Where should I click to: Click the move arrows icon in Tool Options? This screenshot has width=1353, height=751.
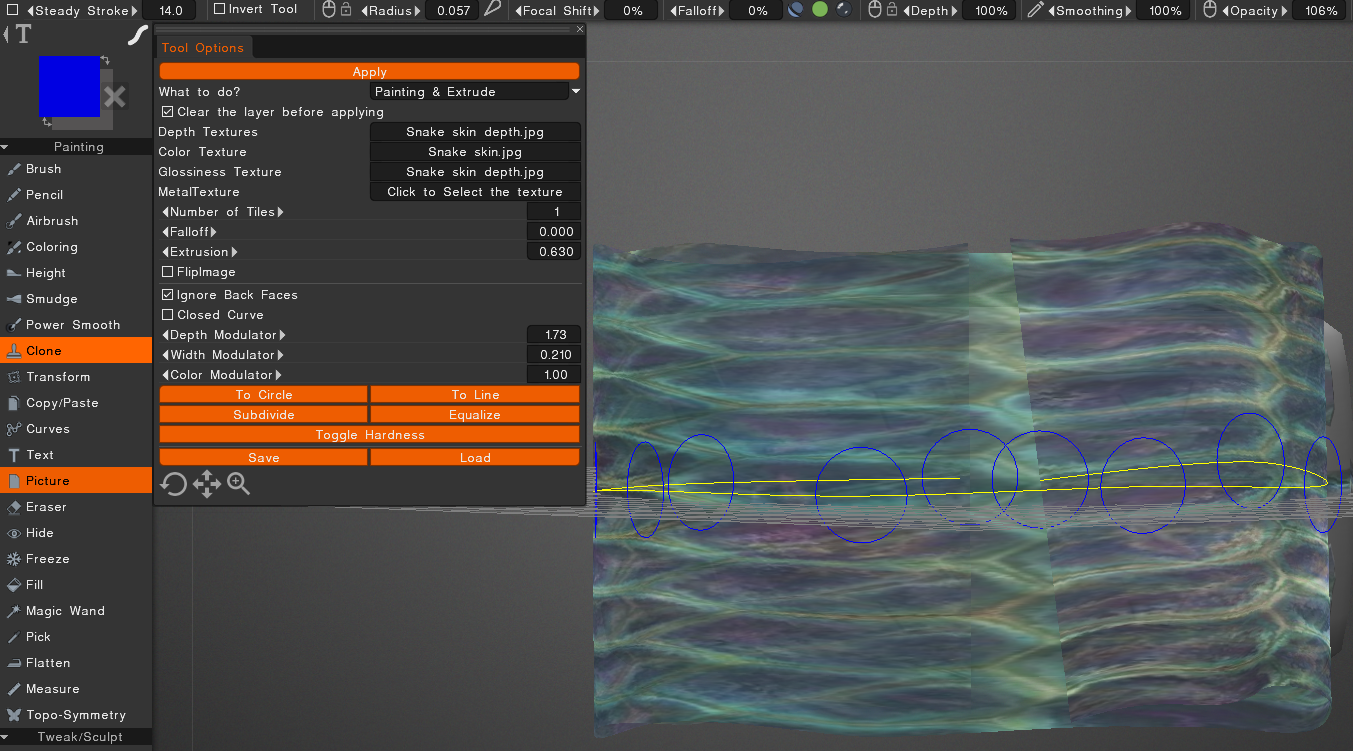coord(207,485)
